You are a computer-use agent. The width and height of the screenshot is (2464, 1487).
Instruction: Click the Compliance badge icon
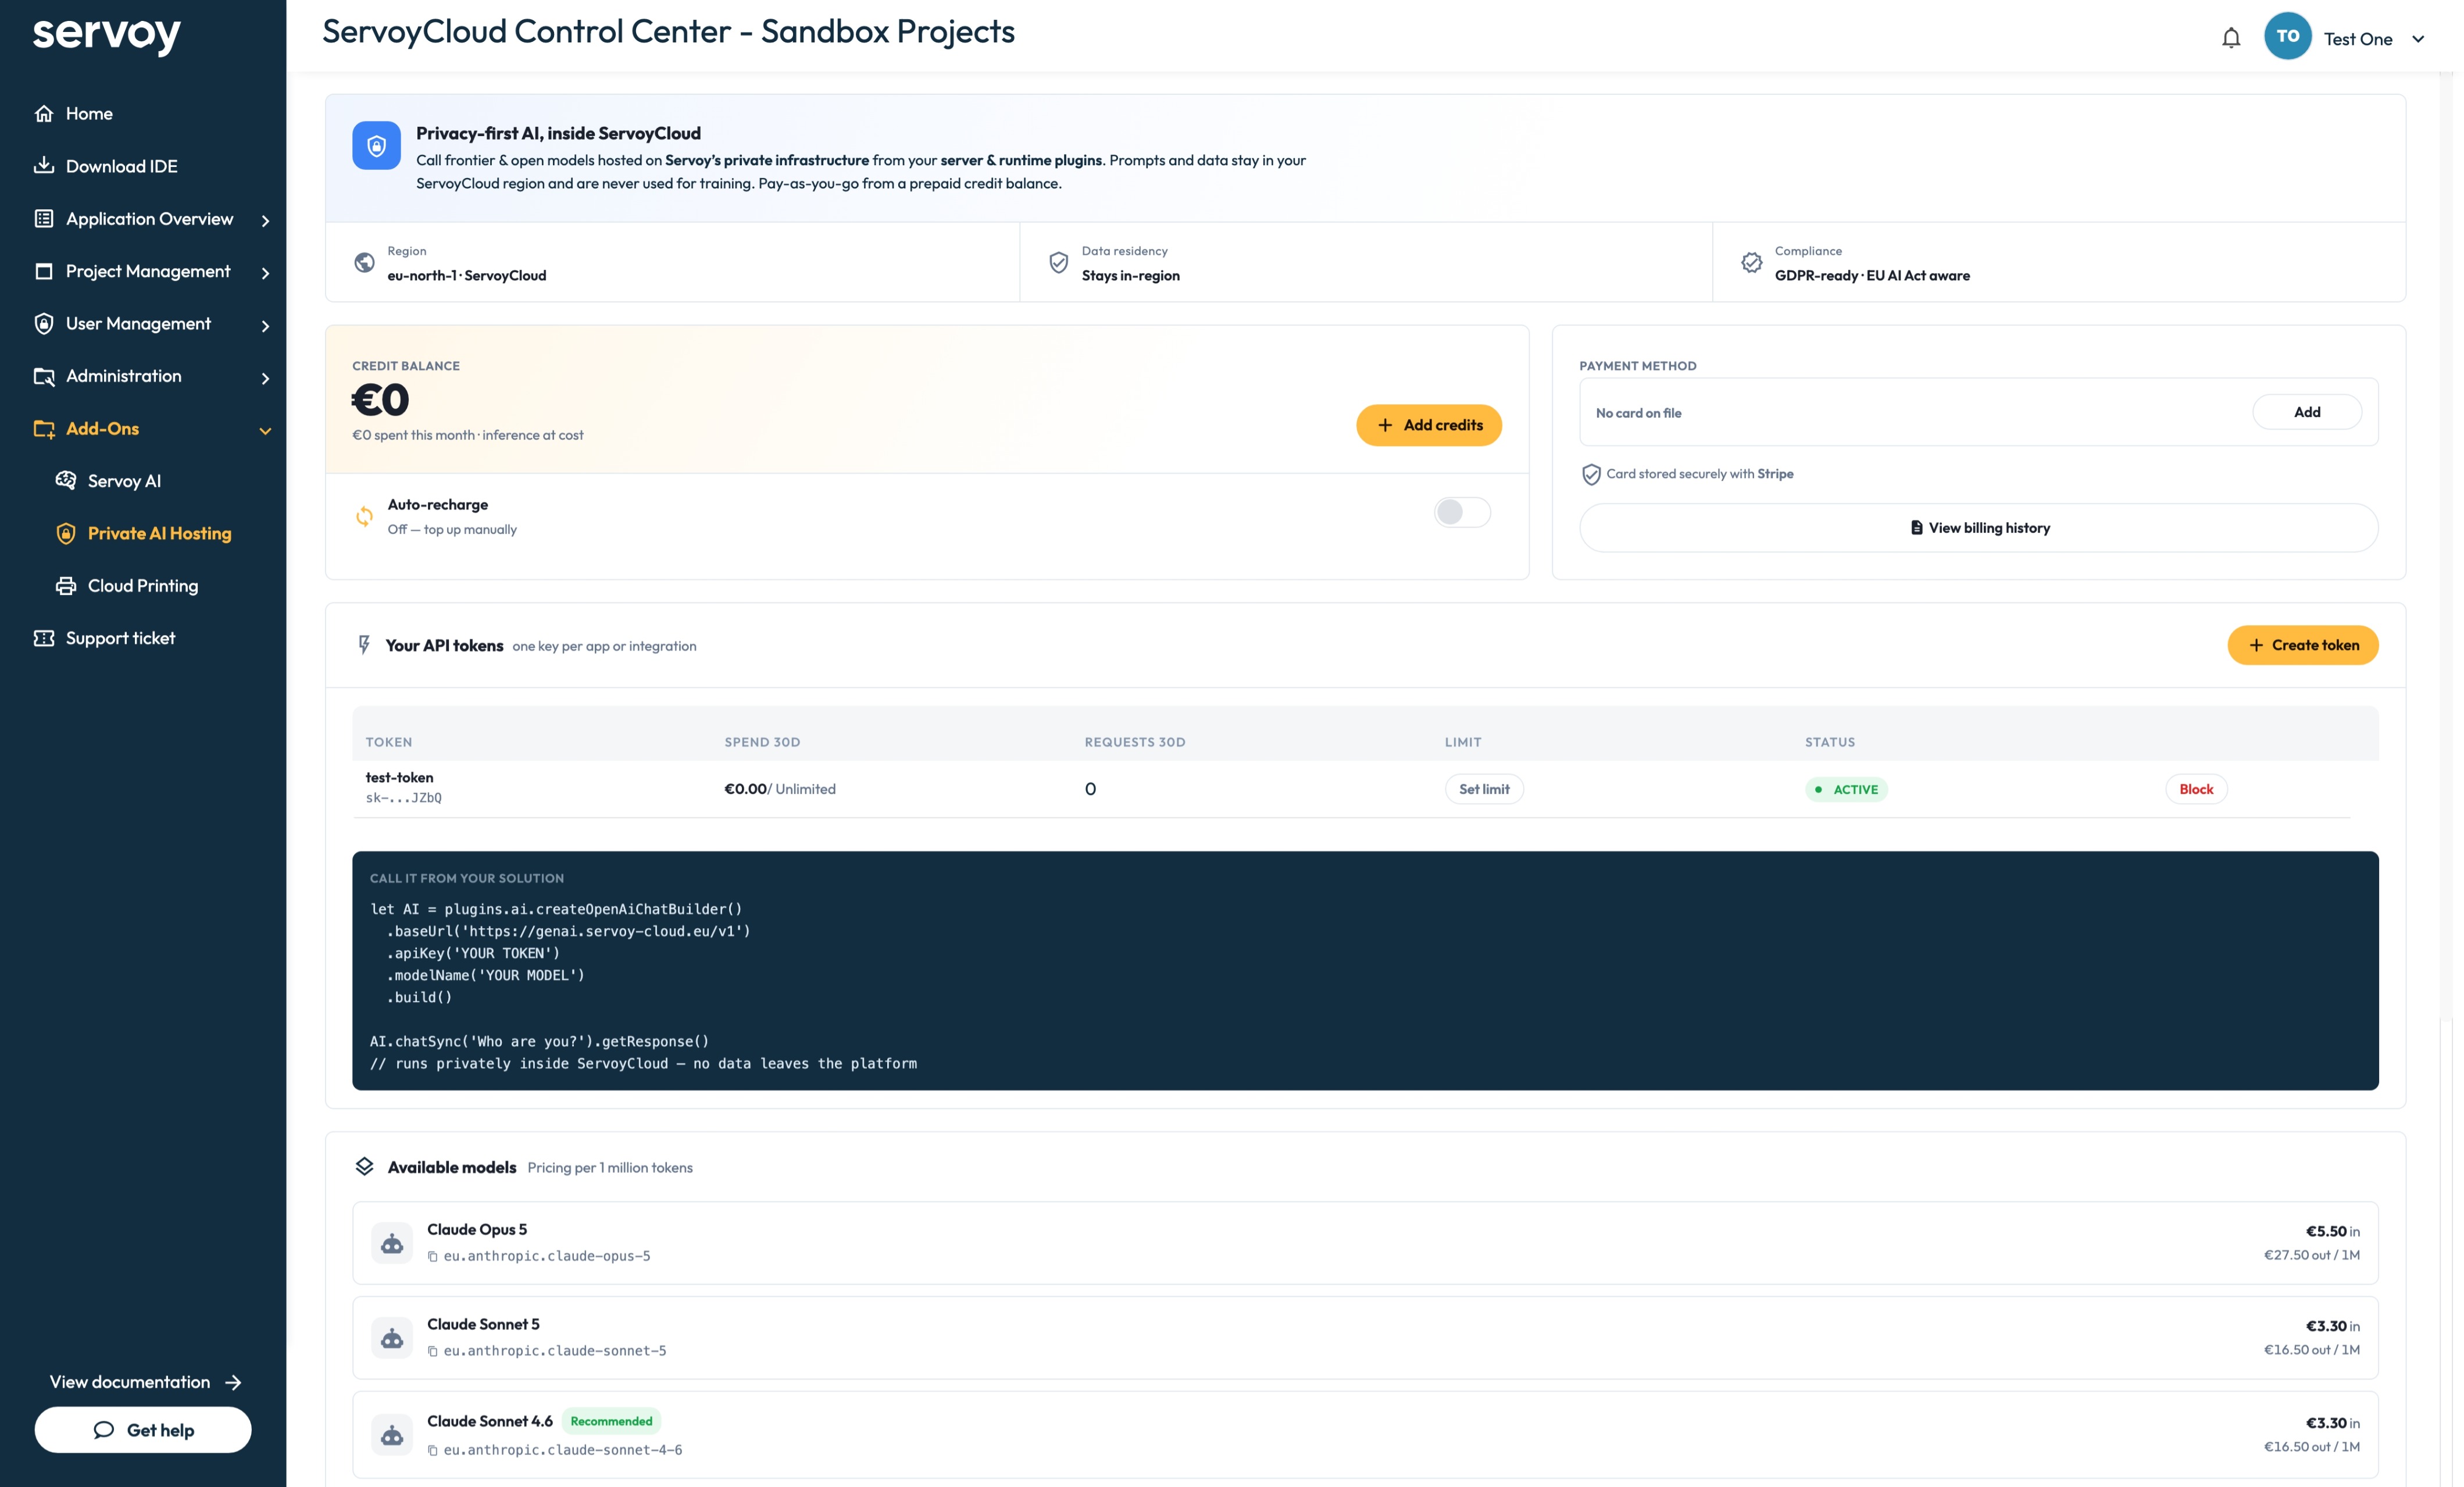tap(1751, 262)
